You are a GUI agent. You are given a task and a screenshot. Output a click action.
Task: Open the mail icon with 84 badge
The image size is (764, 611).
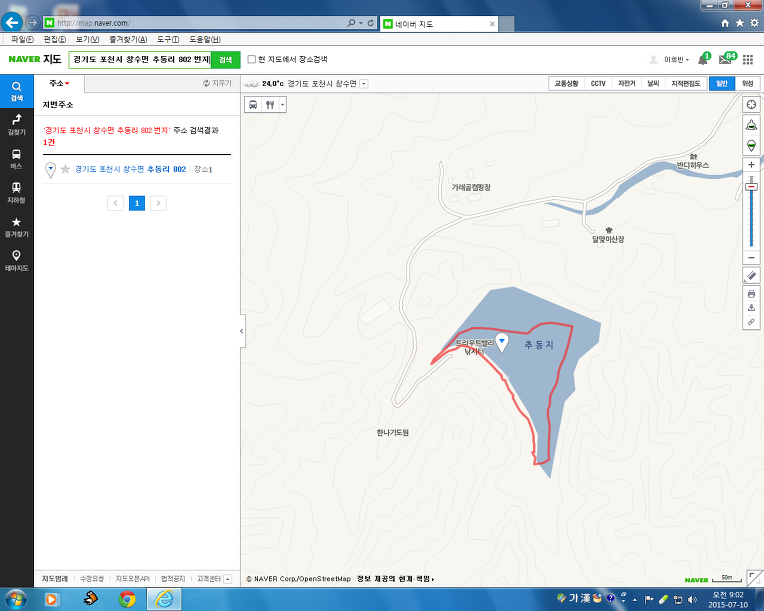pyautogui.click(x=727, y=59)
